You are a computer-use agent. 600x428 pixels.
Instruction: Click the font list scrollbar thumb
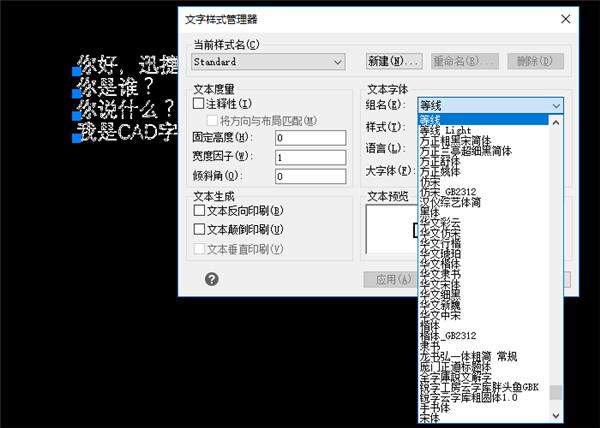(556, 392)
